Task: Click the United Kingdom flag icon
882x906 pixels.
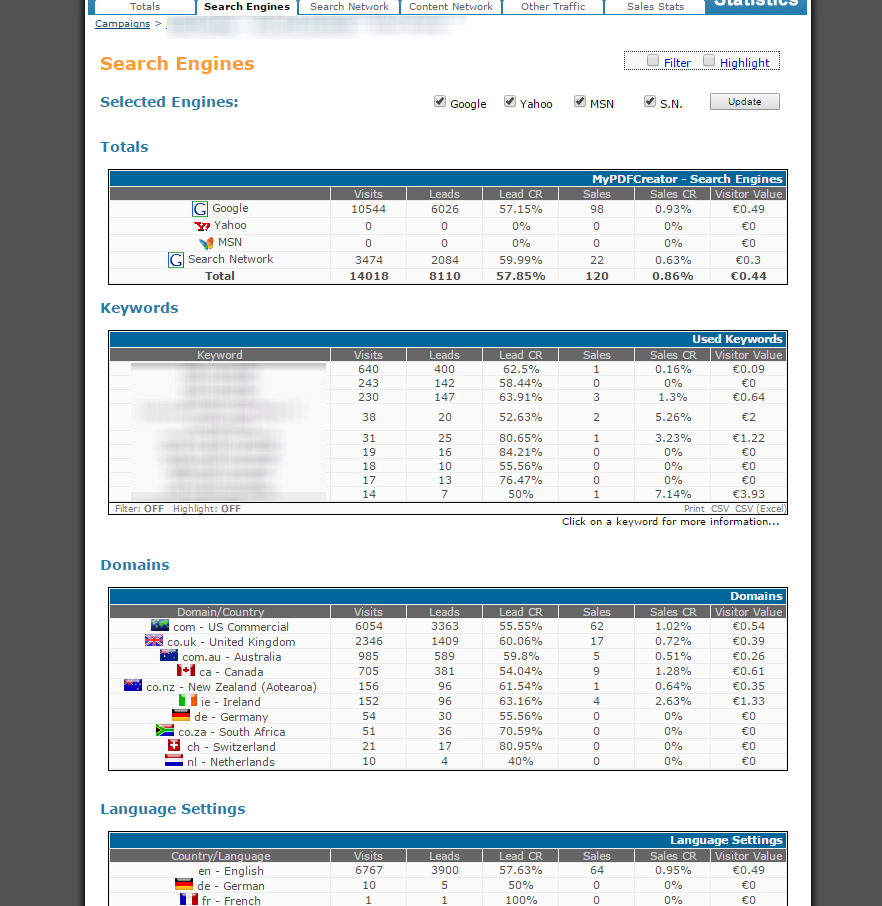Action: coord(154,641)
